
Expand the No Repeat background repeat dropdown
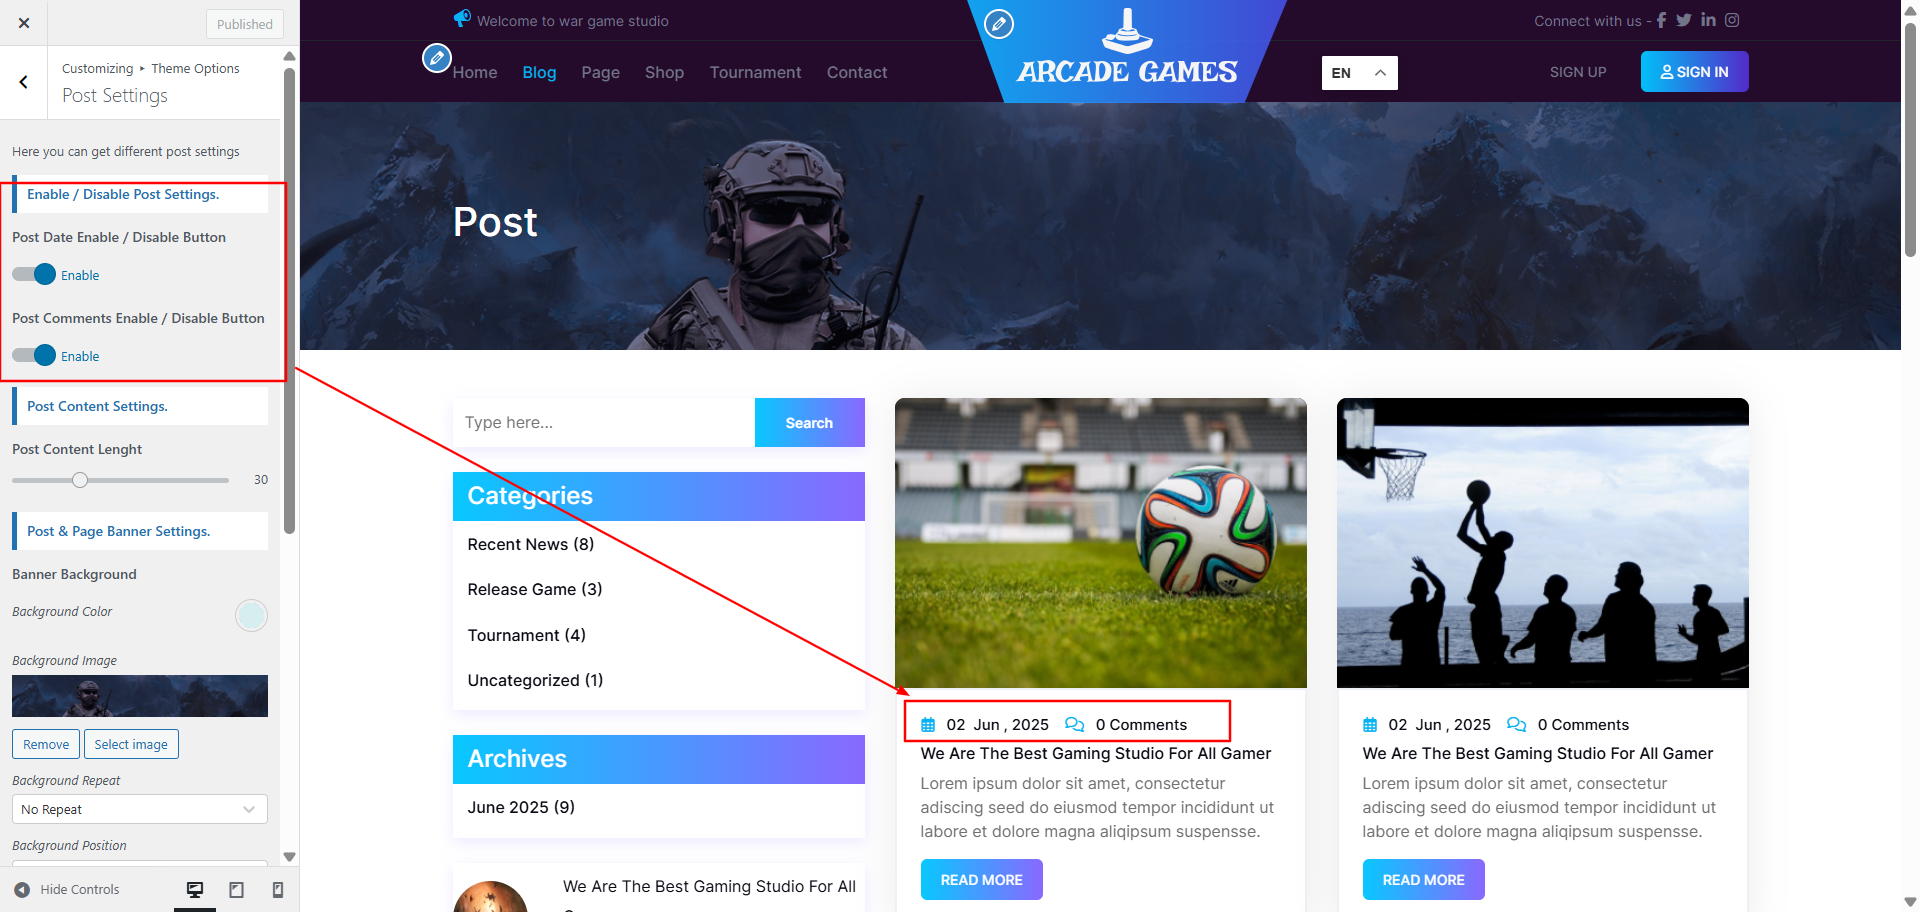(140, 809)
